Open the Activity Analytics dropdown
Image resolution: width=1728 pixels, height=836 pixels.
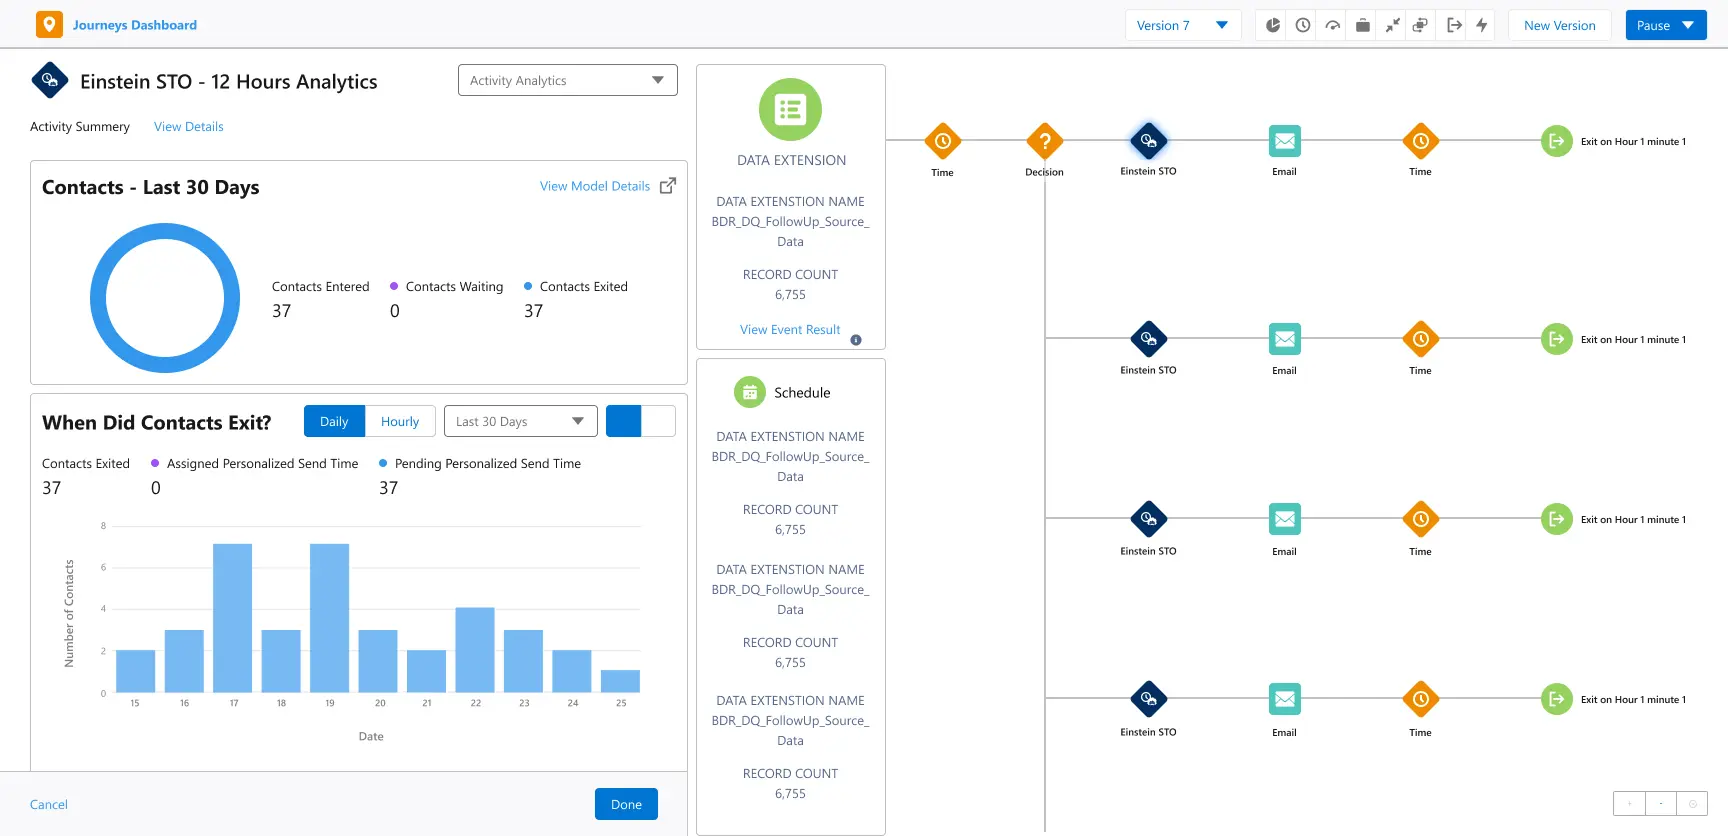coord(568,80)
